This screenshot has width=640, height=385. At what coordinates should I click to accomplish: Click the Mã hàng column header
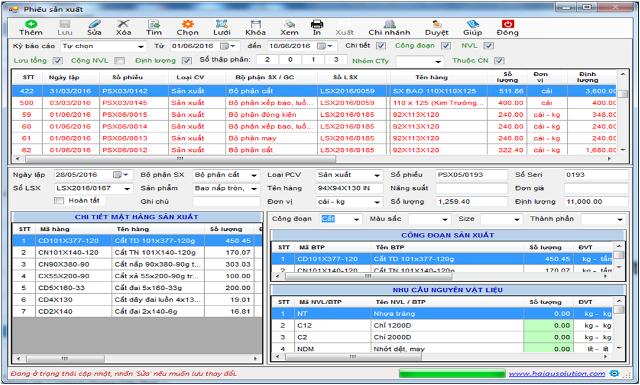tap(55, 229)
